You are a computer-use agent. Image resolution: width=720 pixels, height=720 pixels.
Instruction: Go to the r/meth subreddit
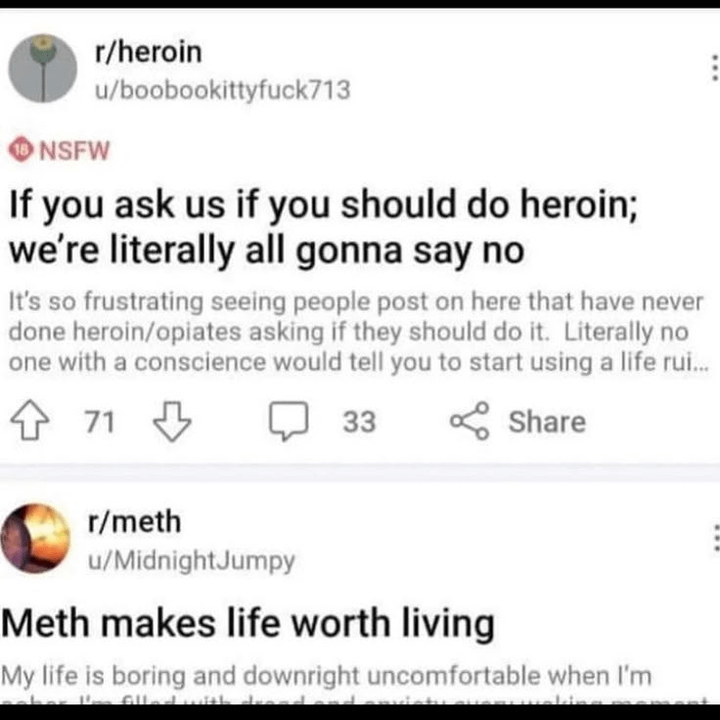[x=135, y=521]
